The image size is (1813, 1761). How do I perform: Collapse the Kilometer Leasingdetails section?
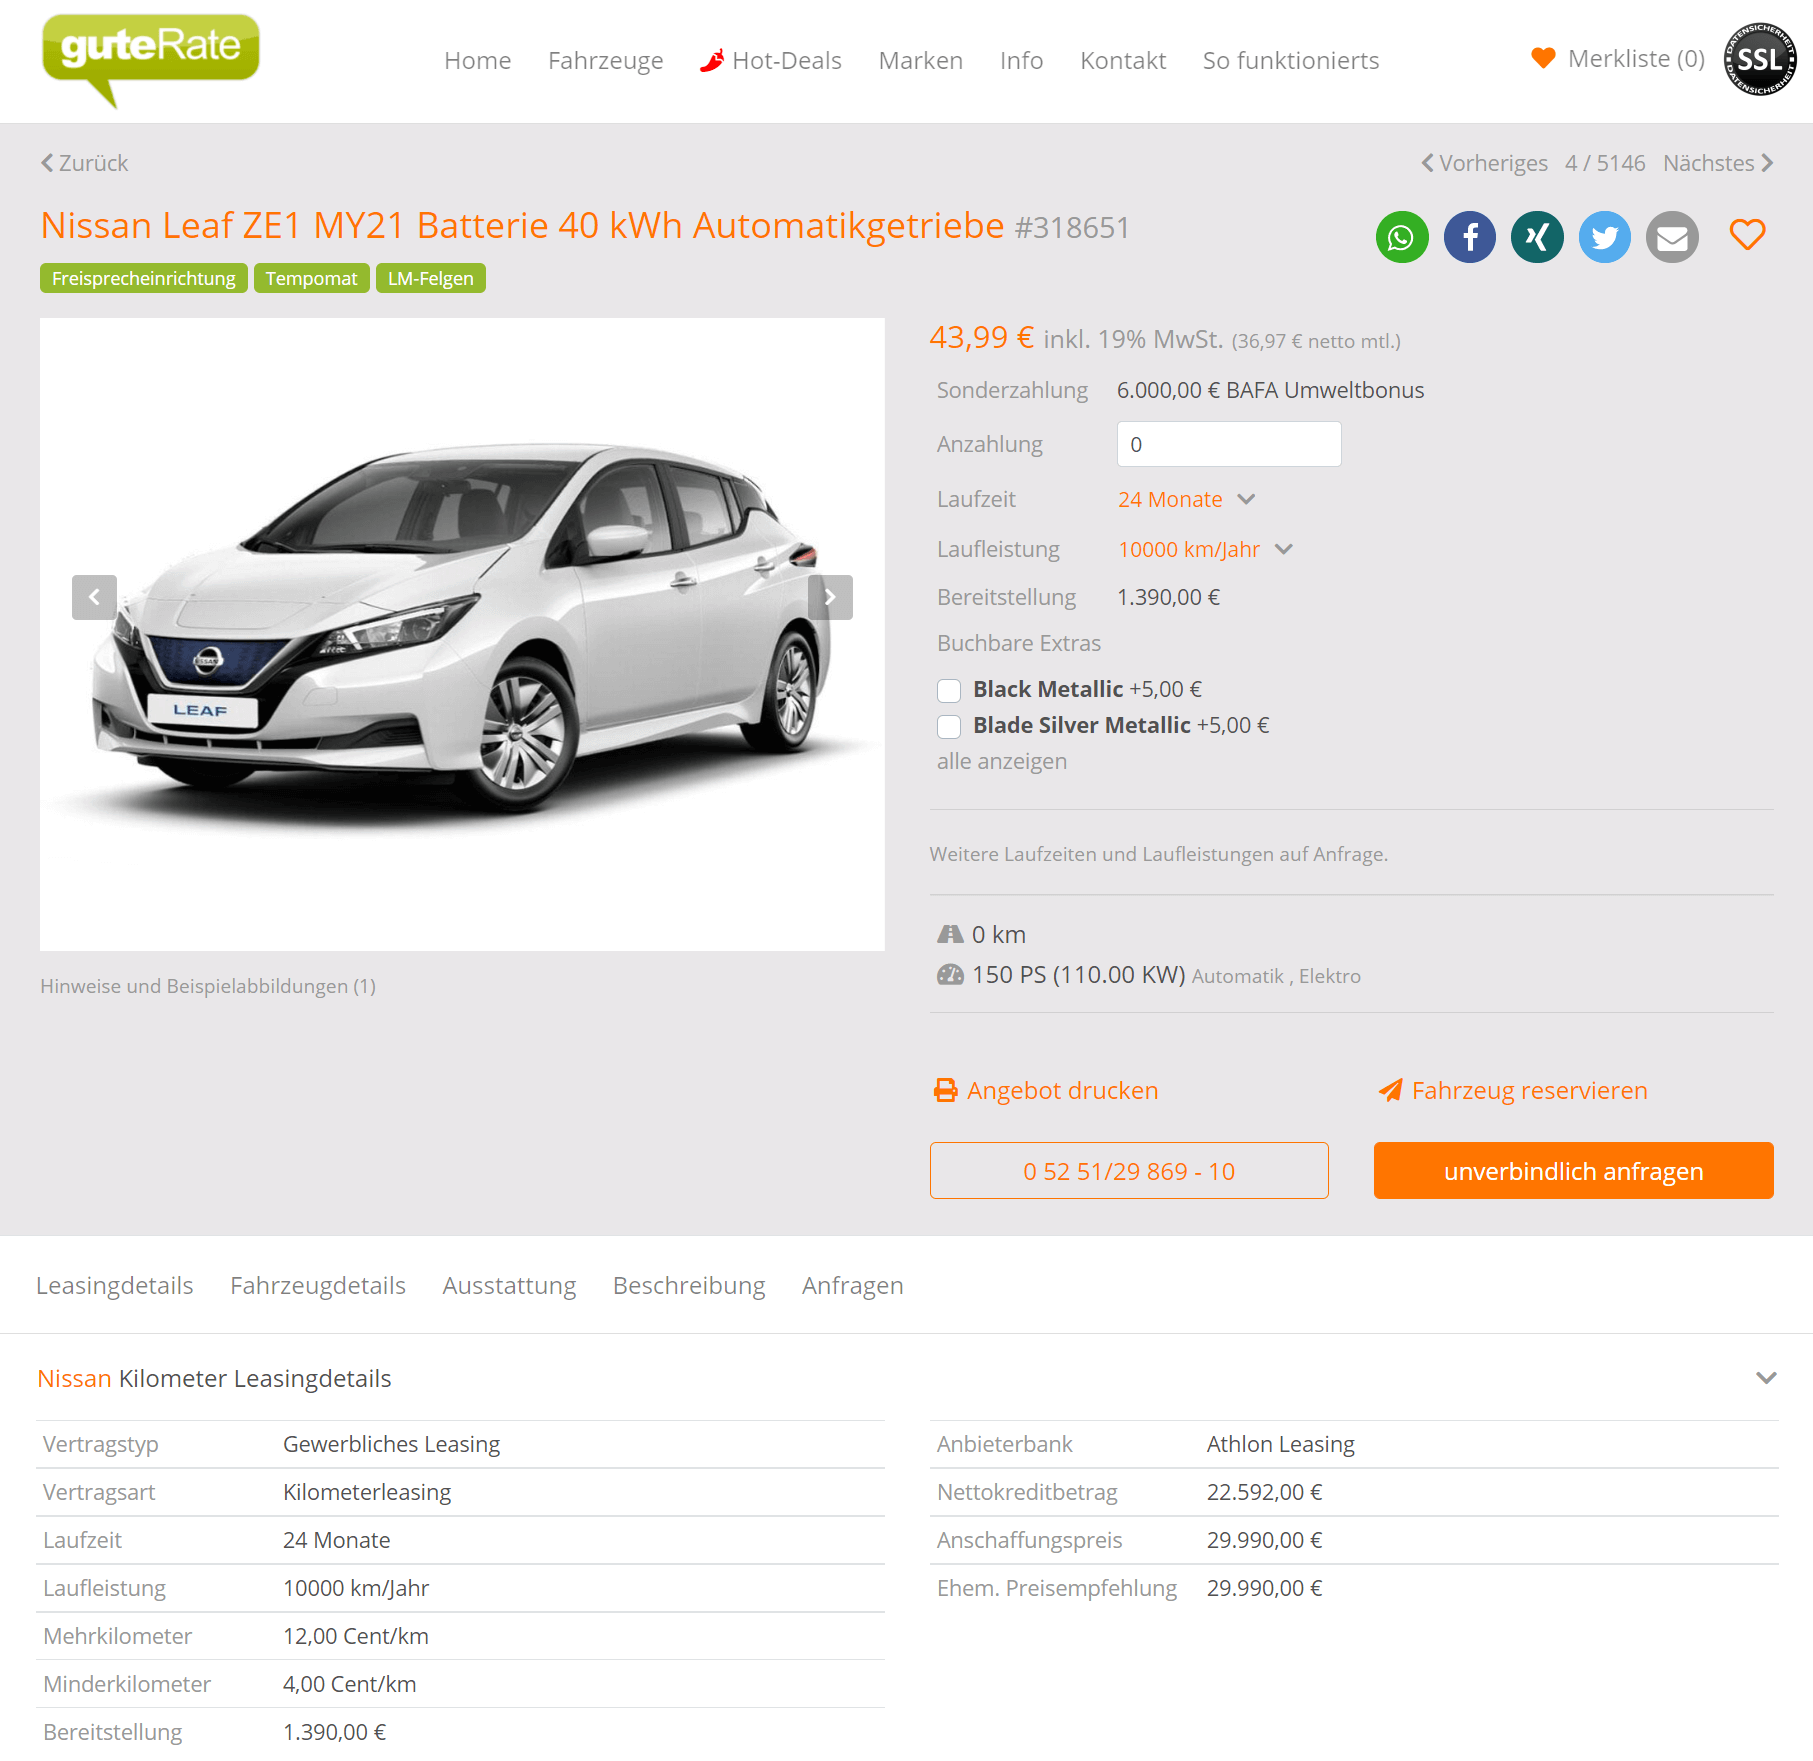point(1766,1378)
